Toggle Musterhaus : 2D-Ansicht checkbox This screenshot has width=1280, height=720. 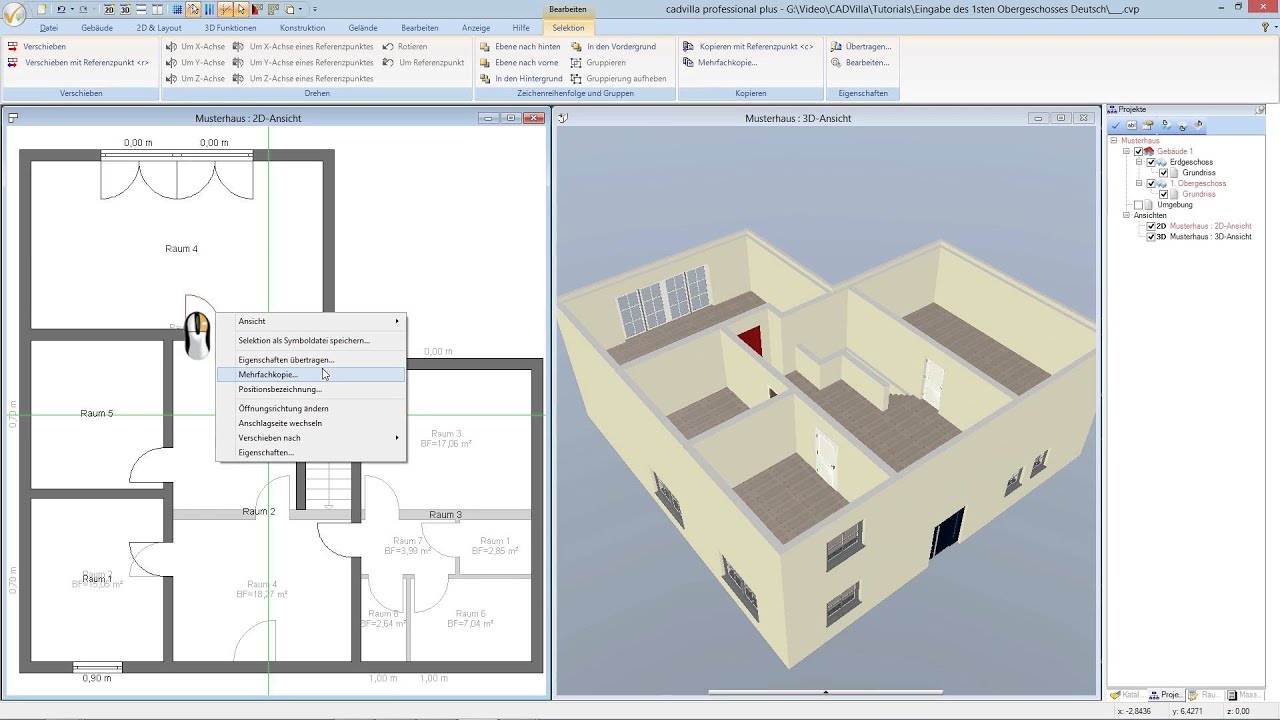pos(1151,226)
